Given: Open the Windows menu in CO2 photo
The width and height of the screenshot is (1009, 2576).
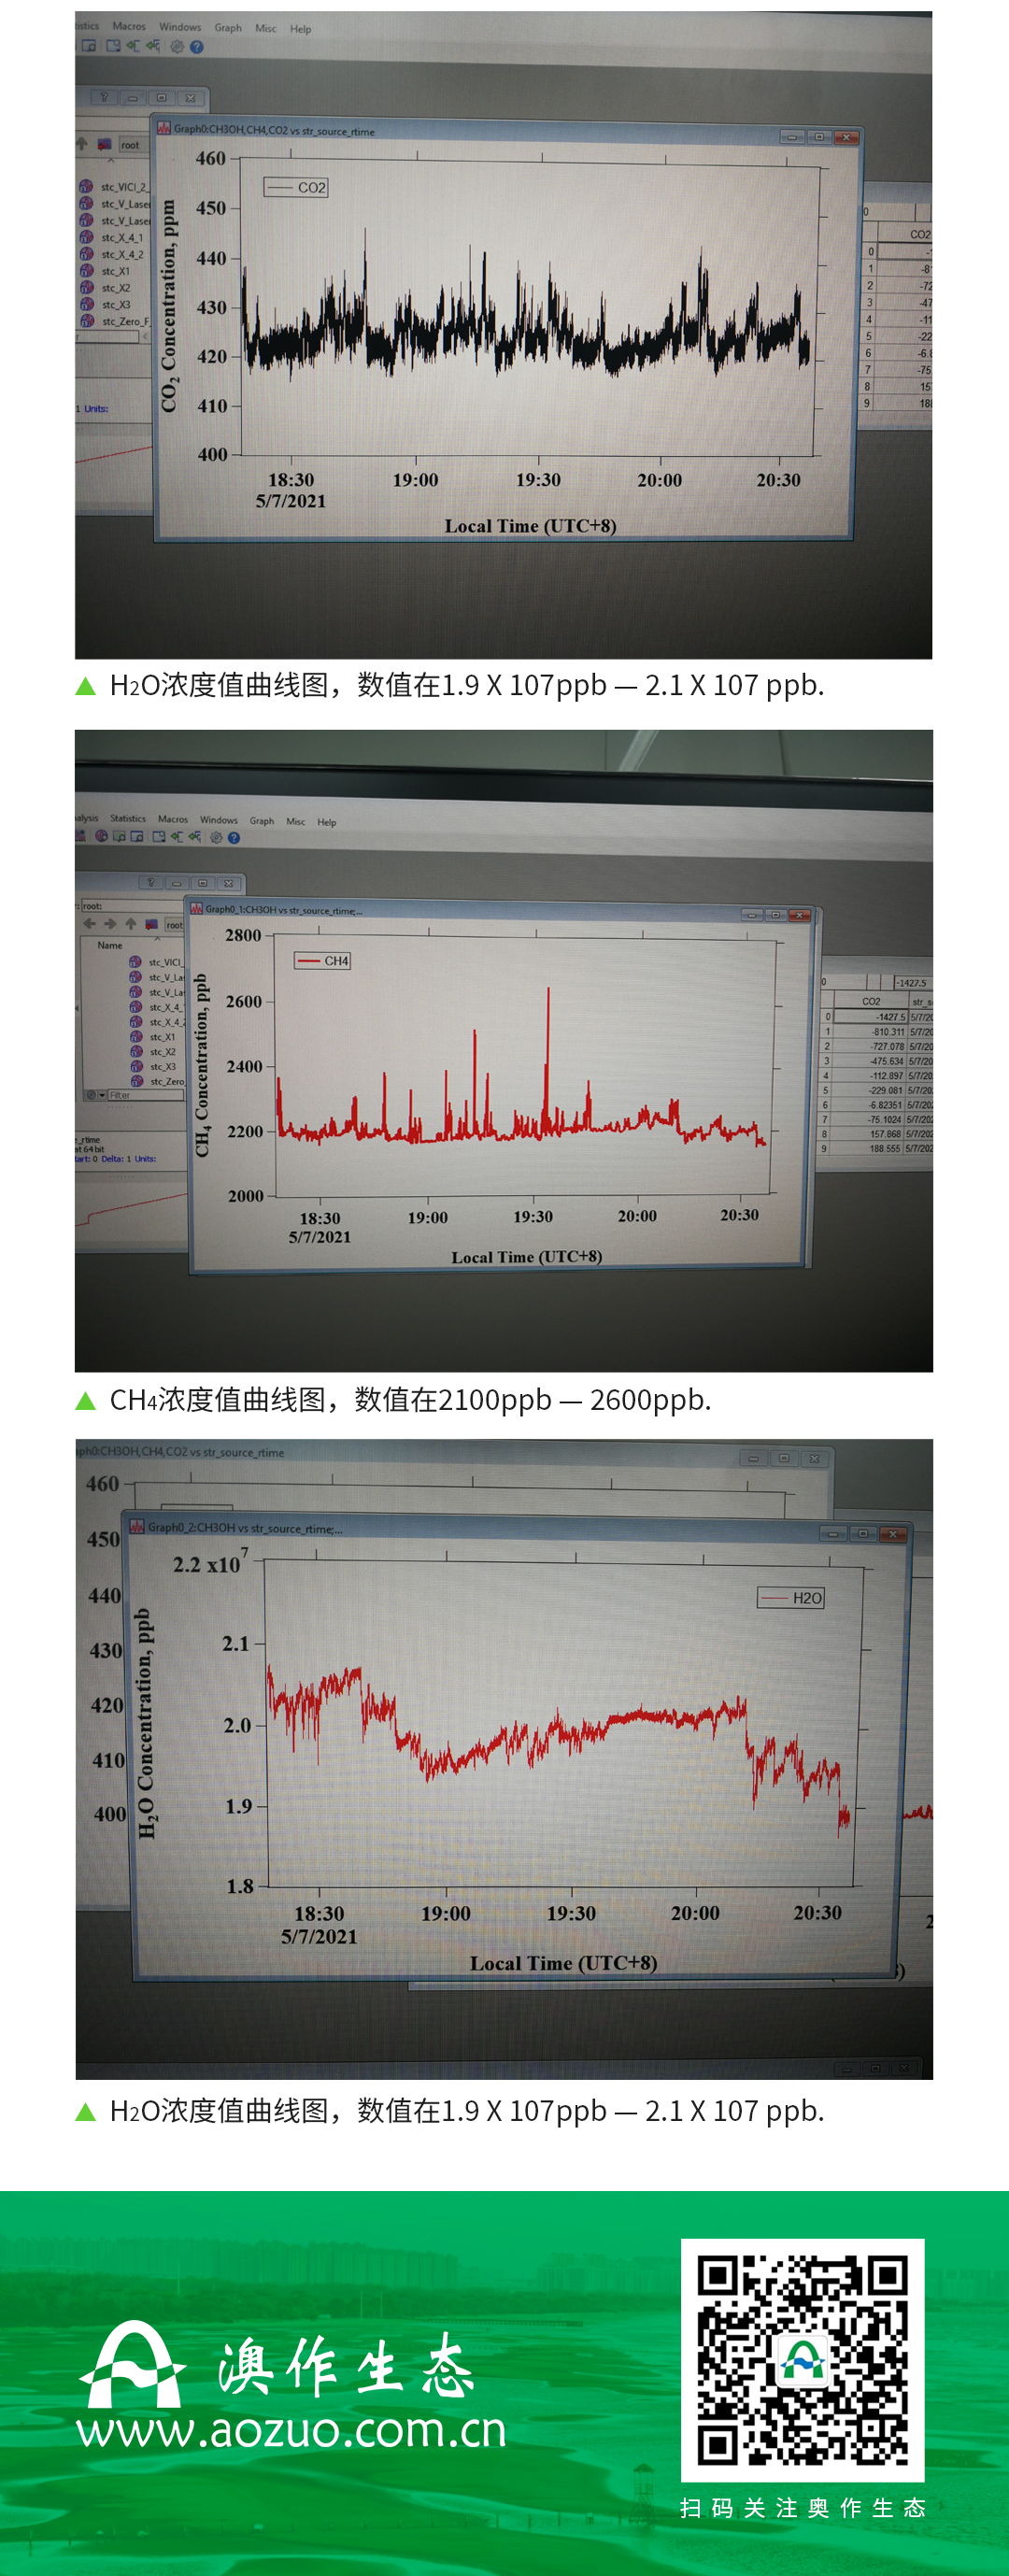Looking at the screenshot, I should click(x=180, y=27).
